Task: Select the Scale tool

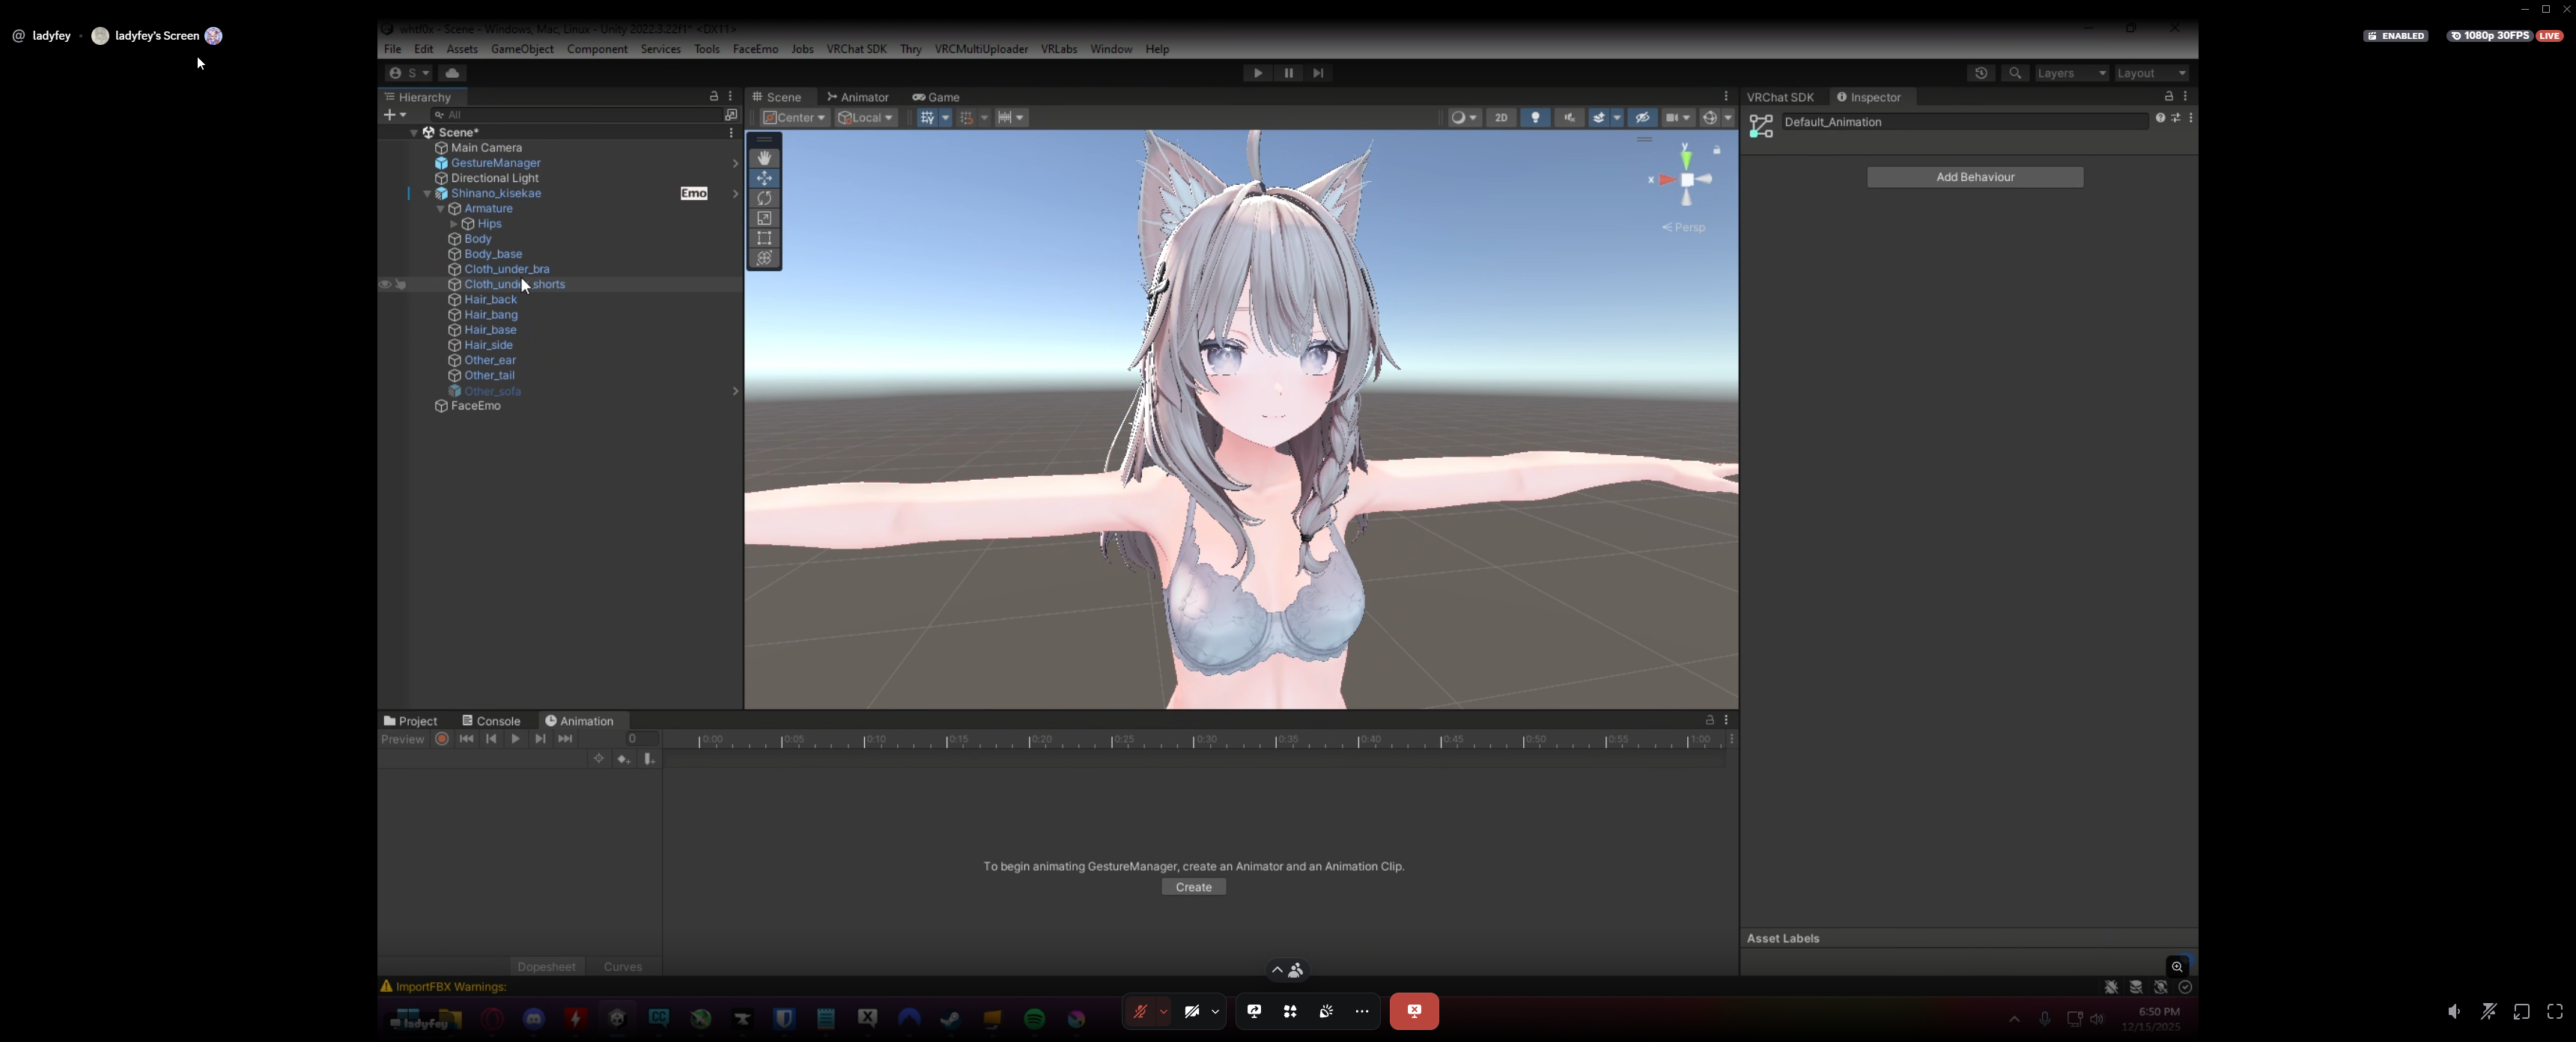Action: click(764, 218)
